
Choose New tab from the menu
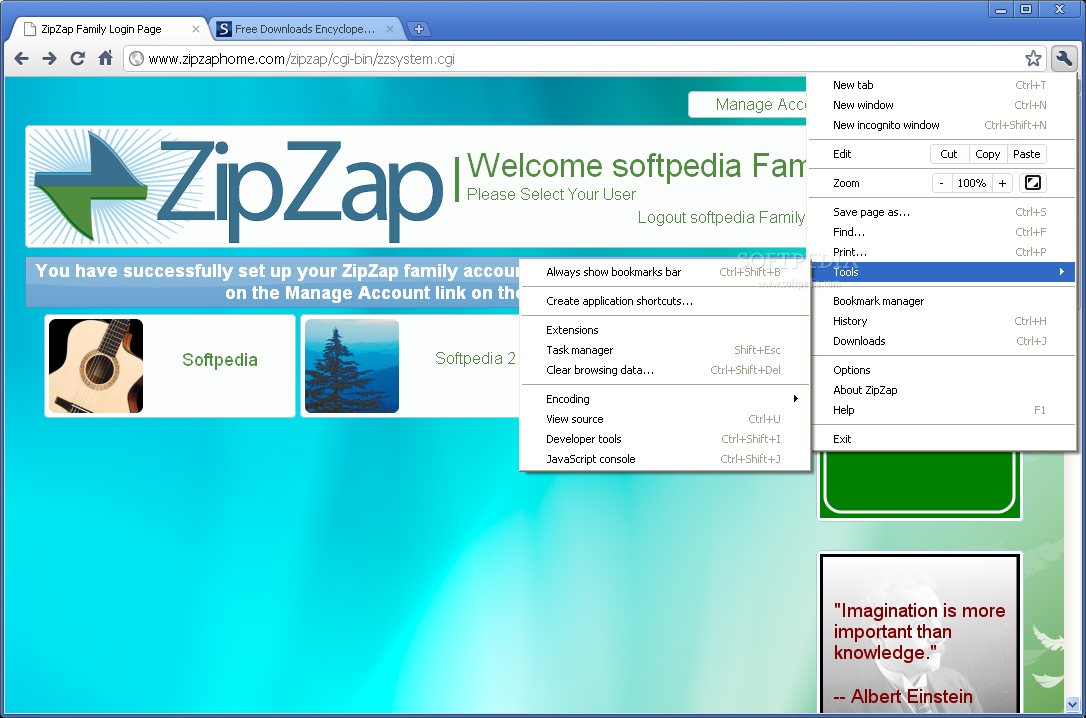point(941,85)
